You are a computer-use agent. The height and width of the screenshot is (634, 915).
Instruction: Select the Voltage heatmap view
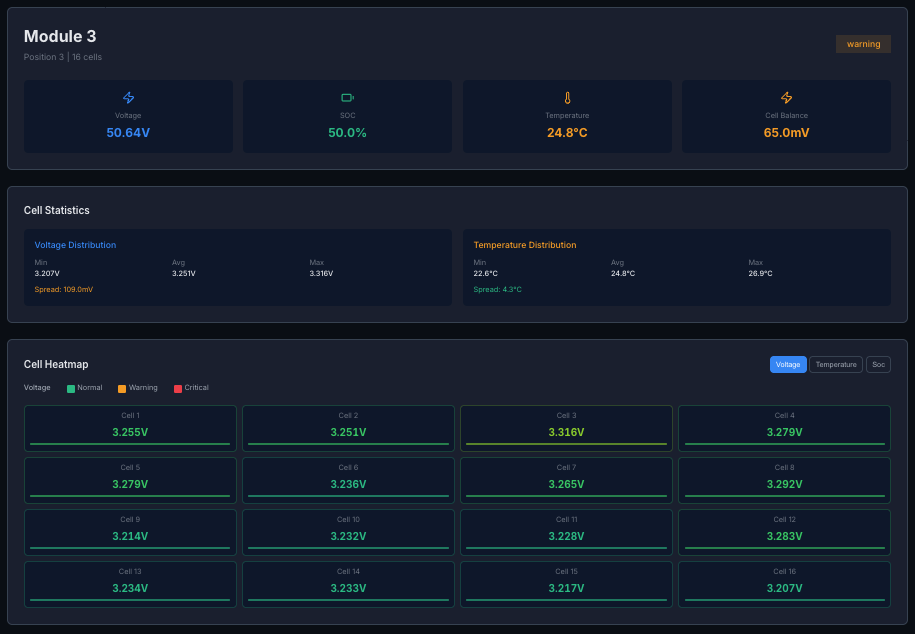pos(788,365)
